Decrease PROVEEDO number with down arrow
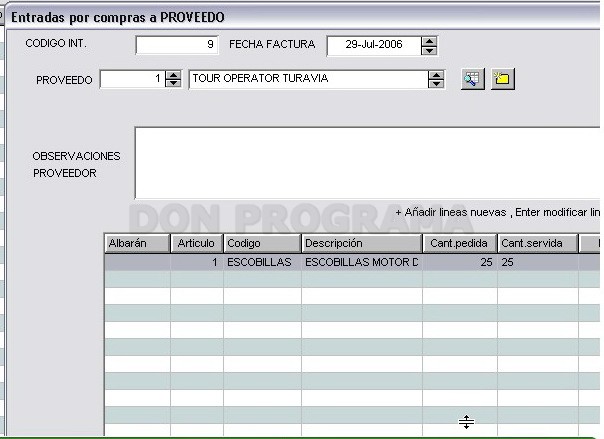The height and width of the screenshot is (439, 604). [x=173, y=83]
